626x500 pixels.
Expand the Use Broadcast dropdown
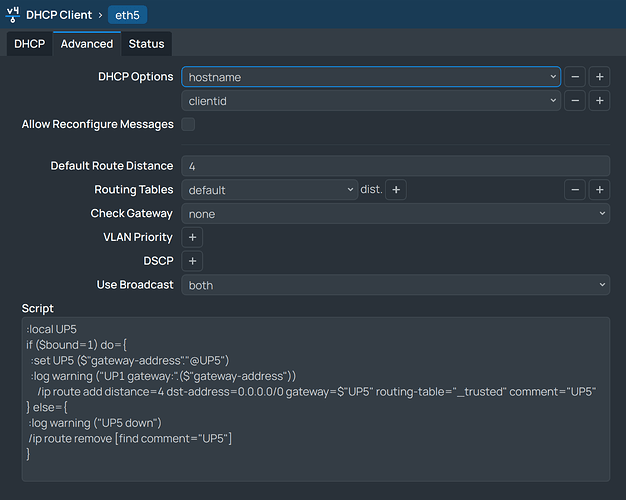(395, 285)
